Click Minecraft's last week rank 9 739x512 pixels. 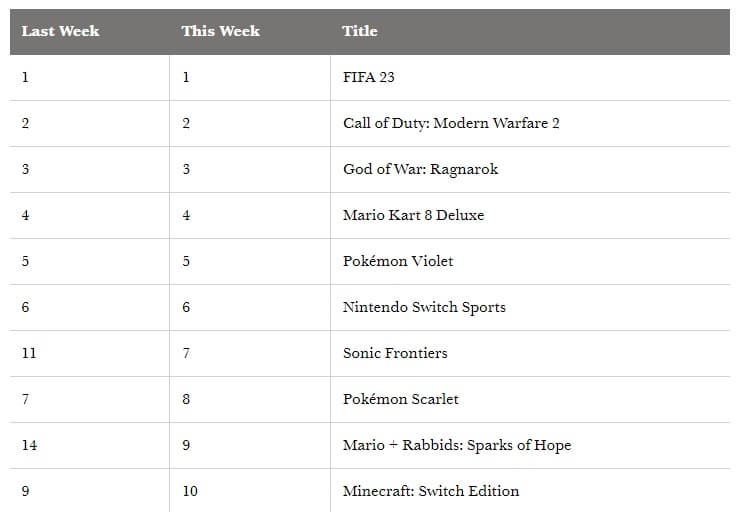[x=25, y=491]
